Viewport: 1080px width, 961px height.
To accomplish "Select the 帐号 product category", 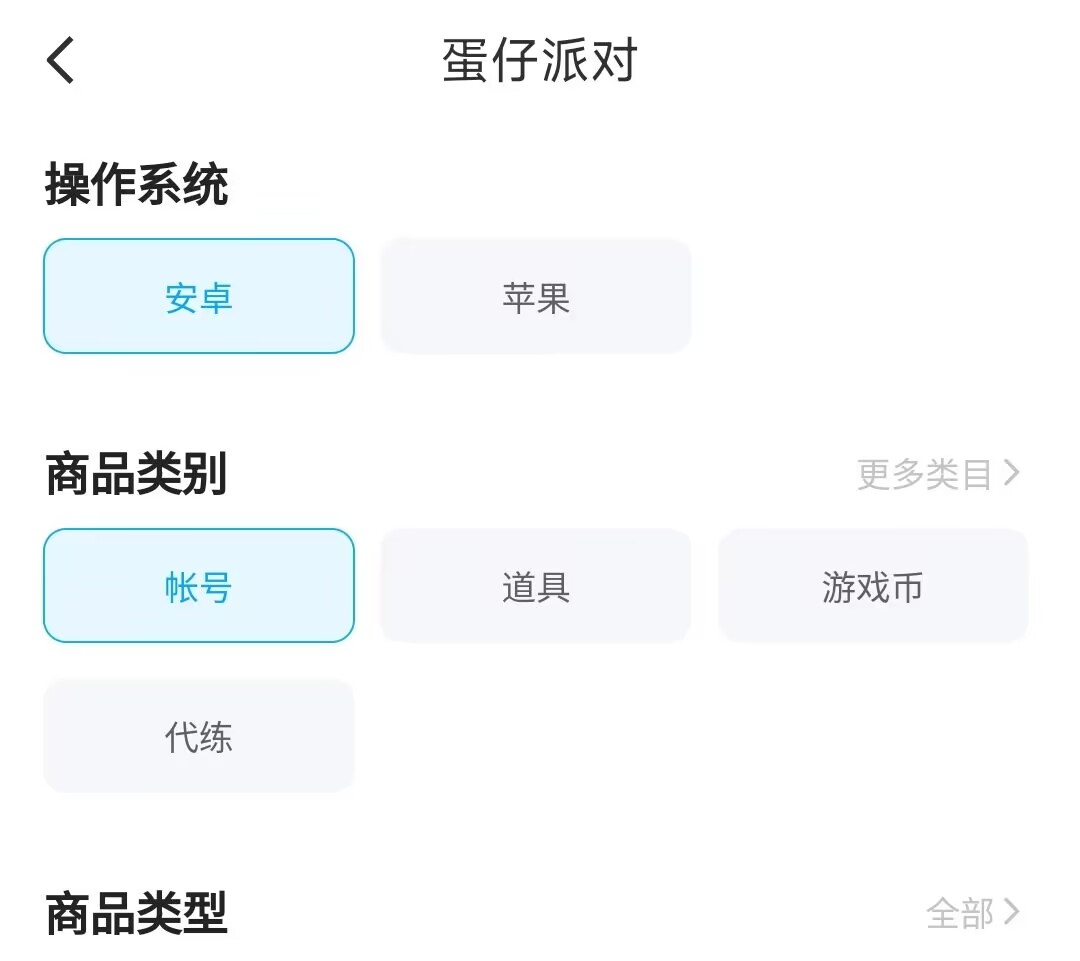I will [x=199, y=586].
